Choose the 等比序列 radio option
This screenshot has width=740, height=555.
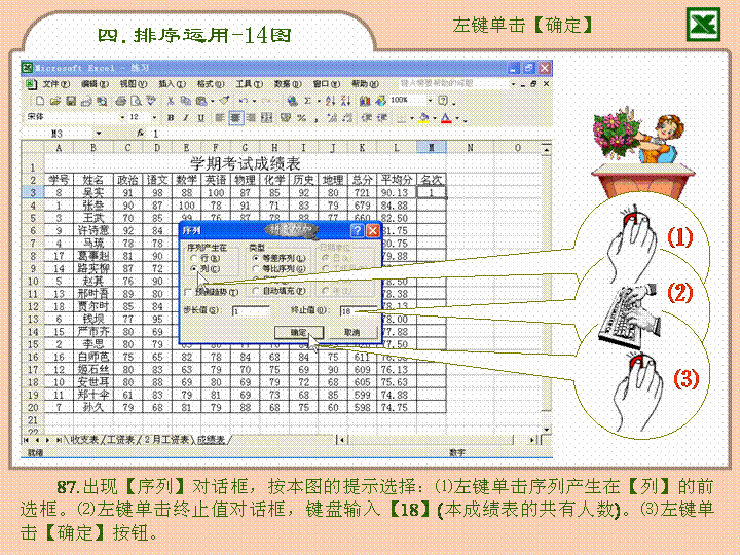(256, 270)
